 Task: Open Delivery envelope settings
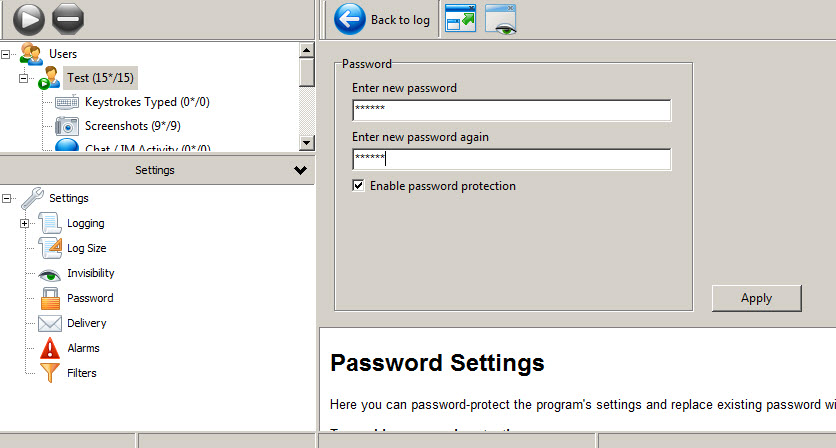click(x=50, y=323)
